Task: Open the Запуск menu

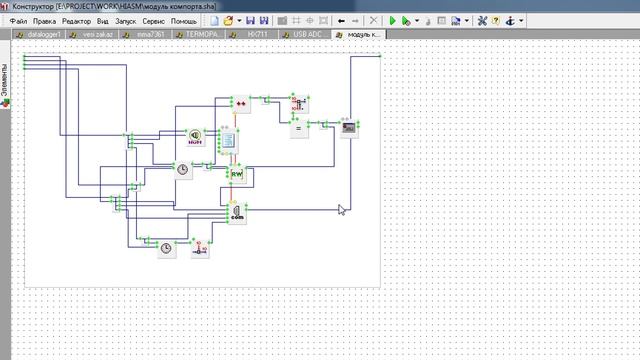Action: tap(125, 21)
